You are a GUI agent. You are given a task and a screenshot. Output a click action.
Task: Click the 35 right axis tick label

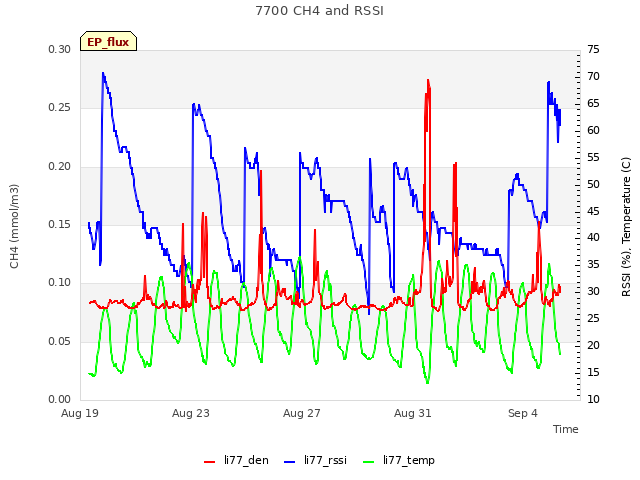pos(593,264)
